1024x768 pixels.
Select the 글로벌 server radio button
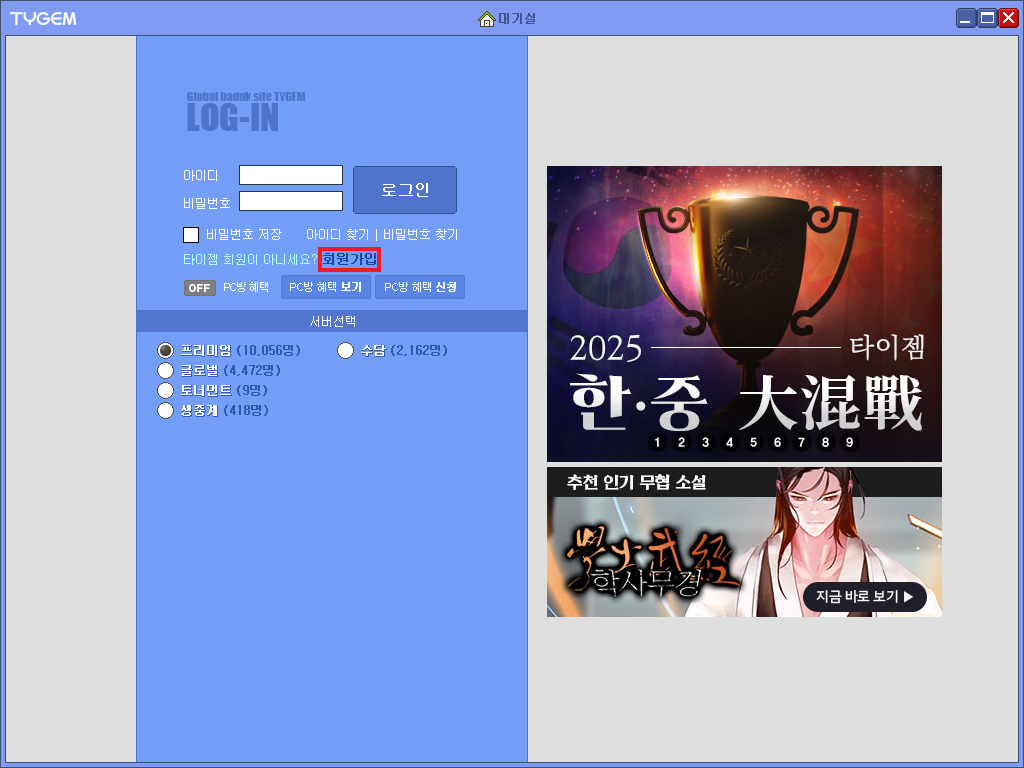pos(165,371)
